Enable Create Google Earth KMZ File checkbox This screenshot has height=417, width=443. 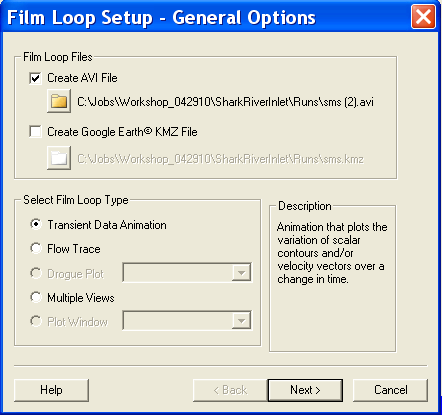tap(35, 131)
